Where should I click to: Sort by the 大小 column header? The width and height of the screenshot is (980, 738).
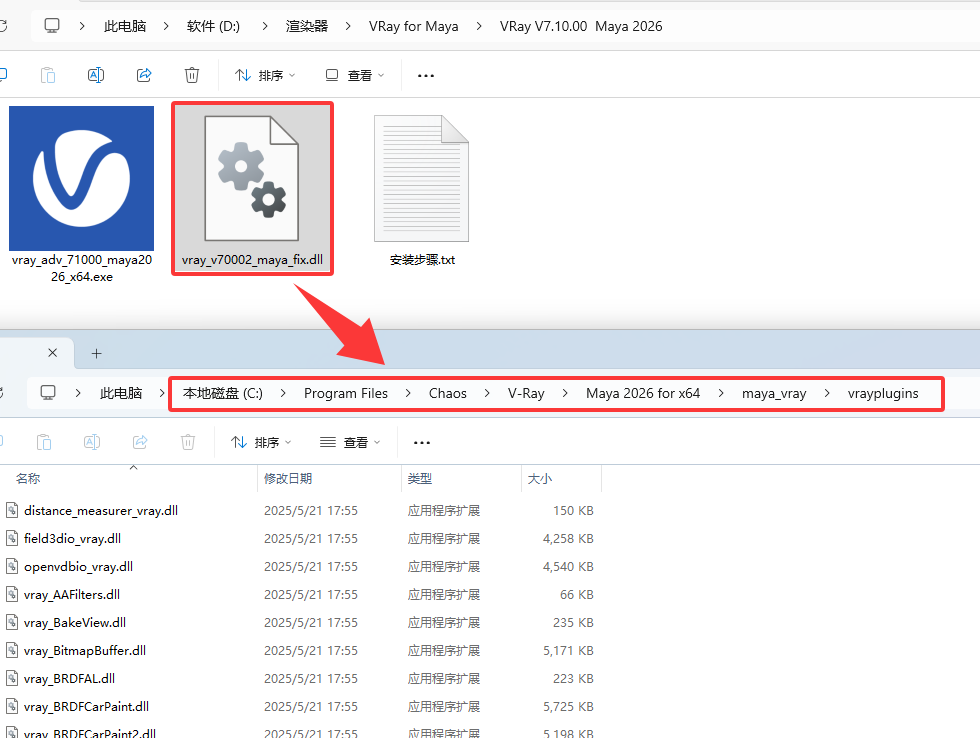(539, 479)
